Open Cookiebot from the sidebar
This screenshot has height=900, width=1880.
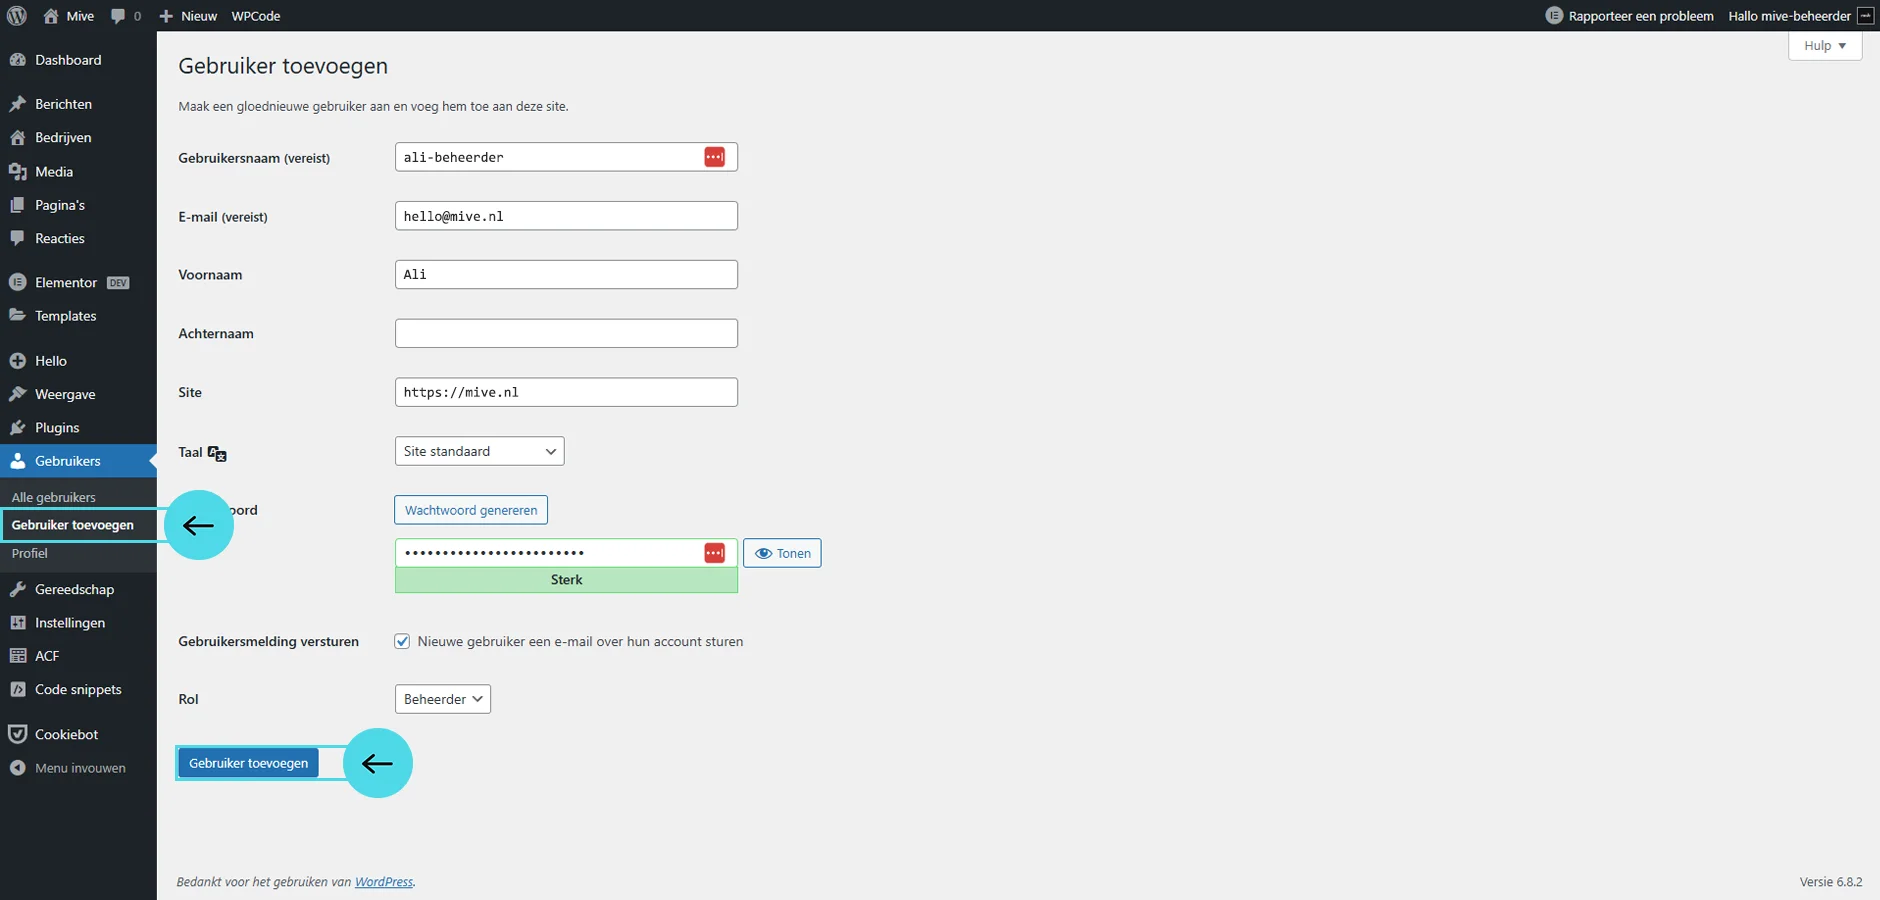(66, 734)
